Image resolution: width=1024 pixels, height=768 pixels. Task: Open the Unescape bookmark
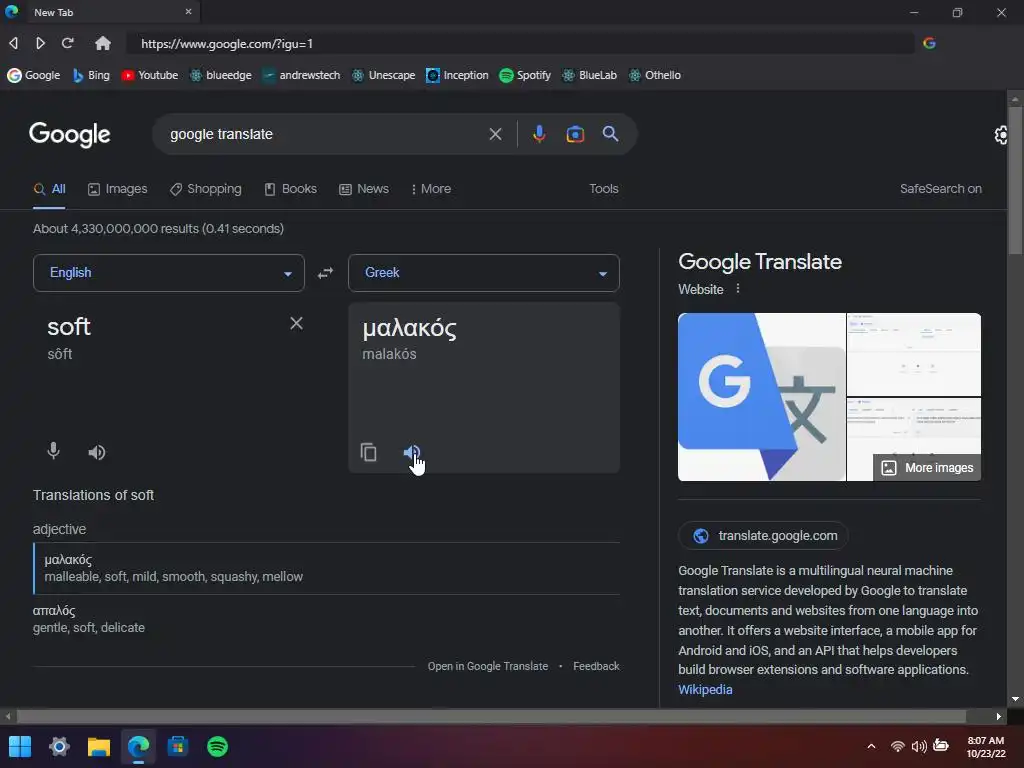(x=383, y=75)
